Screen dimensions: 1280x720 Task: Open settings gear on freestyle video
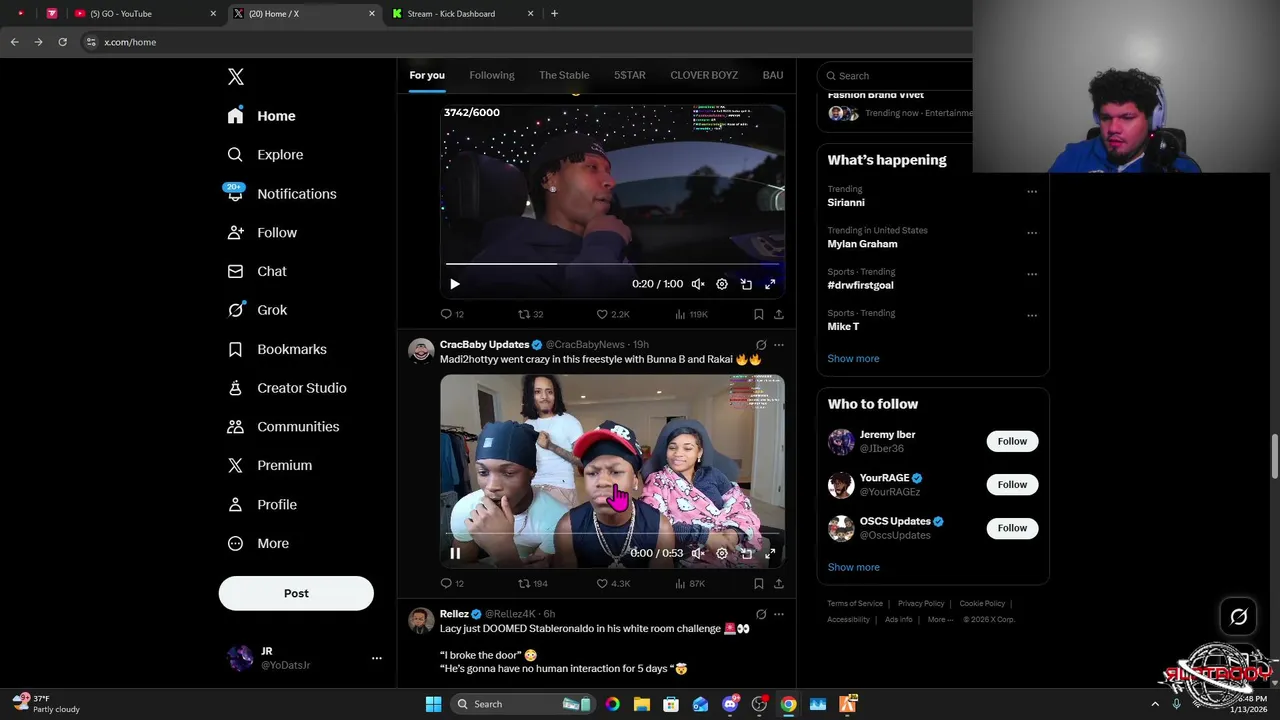coord(722,553)
